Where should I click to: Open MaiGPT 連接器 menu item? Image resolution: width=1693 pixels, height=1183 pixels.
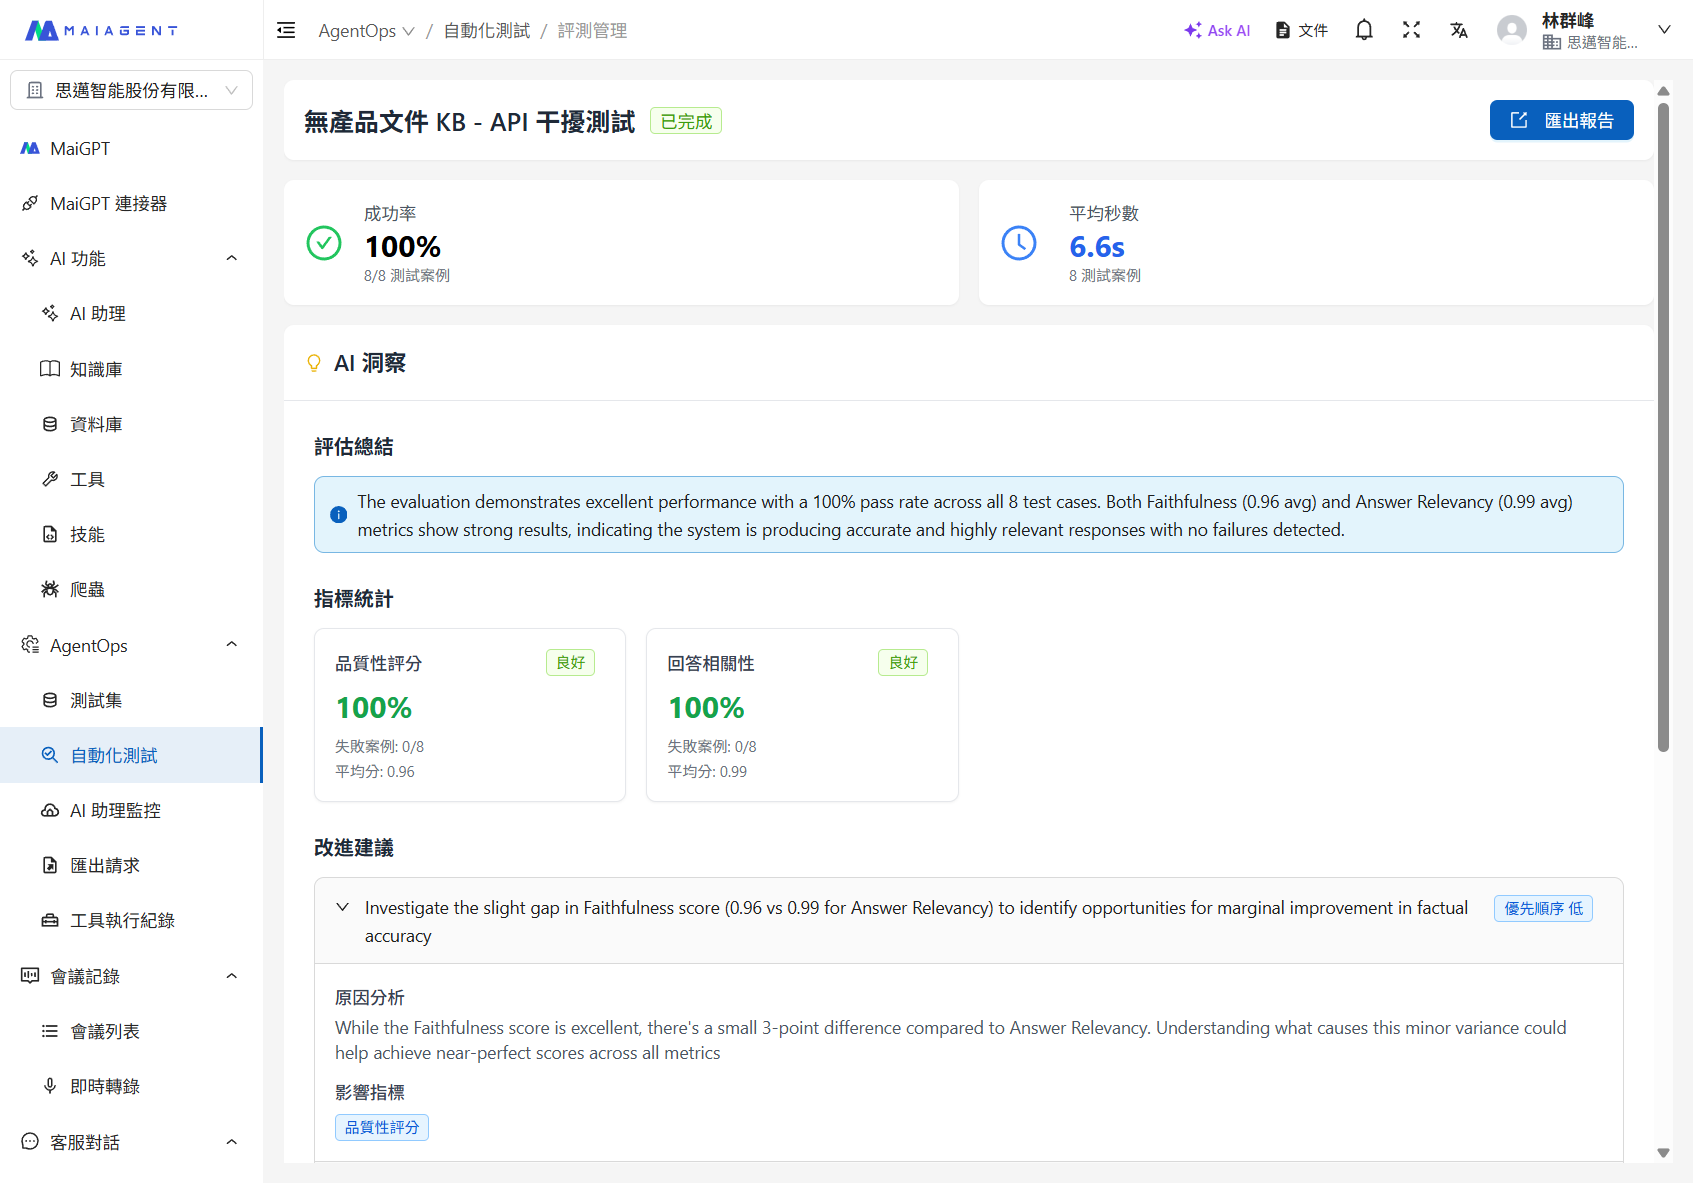pyautogui.click(x=131, y=203)
